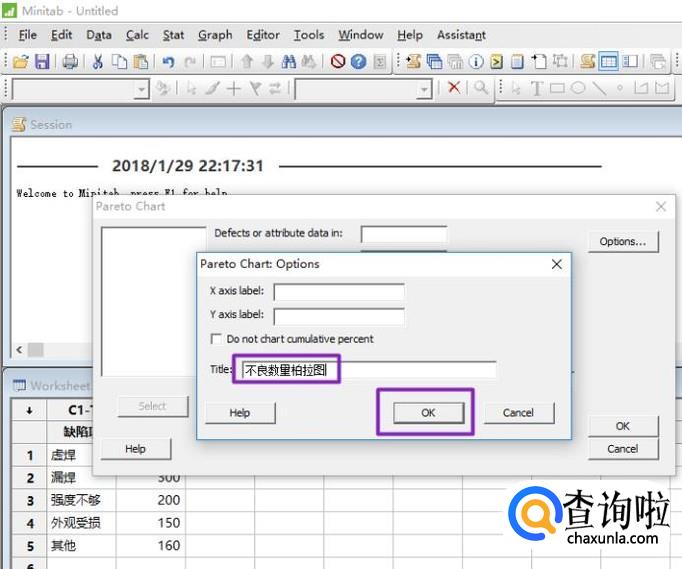This screenshot has height=569, width=682.
Task: Close the Pareto Chart: Options dialog
Action: pos(556,264)
